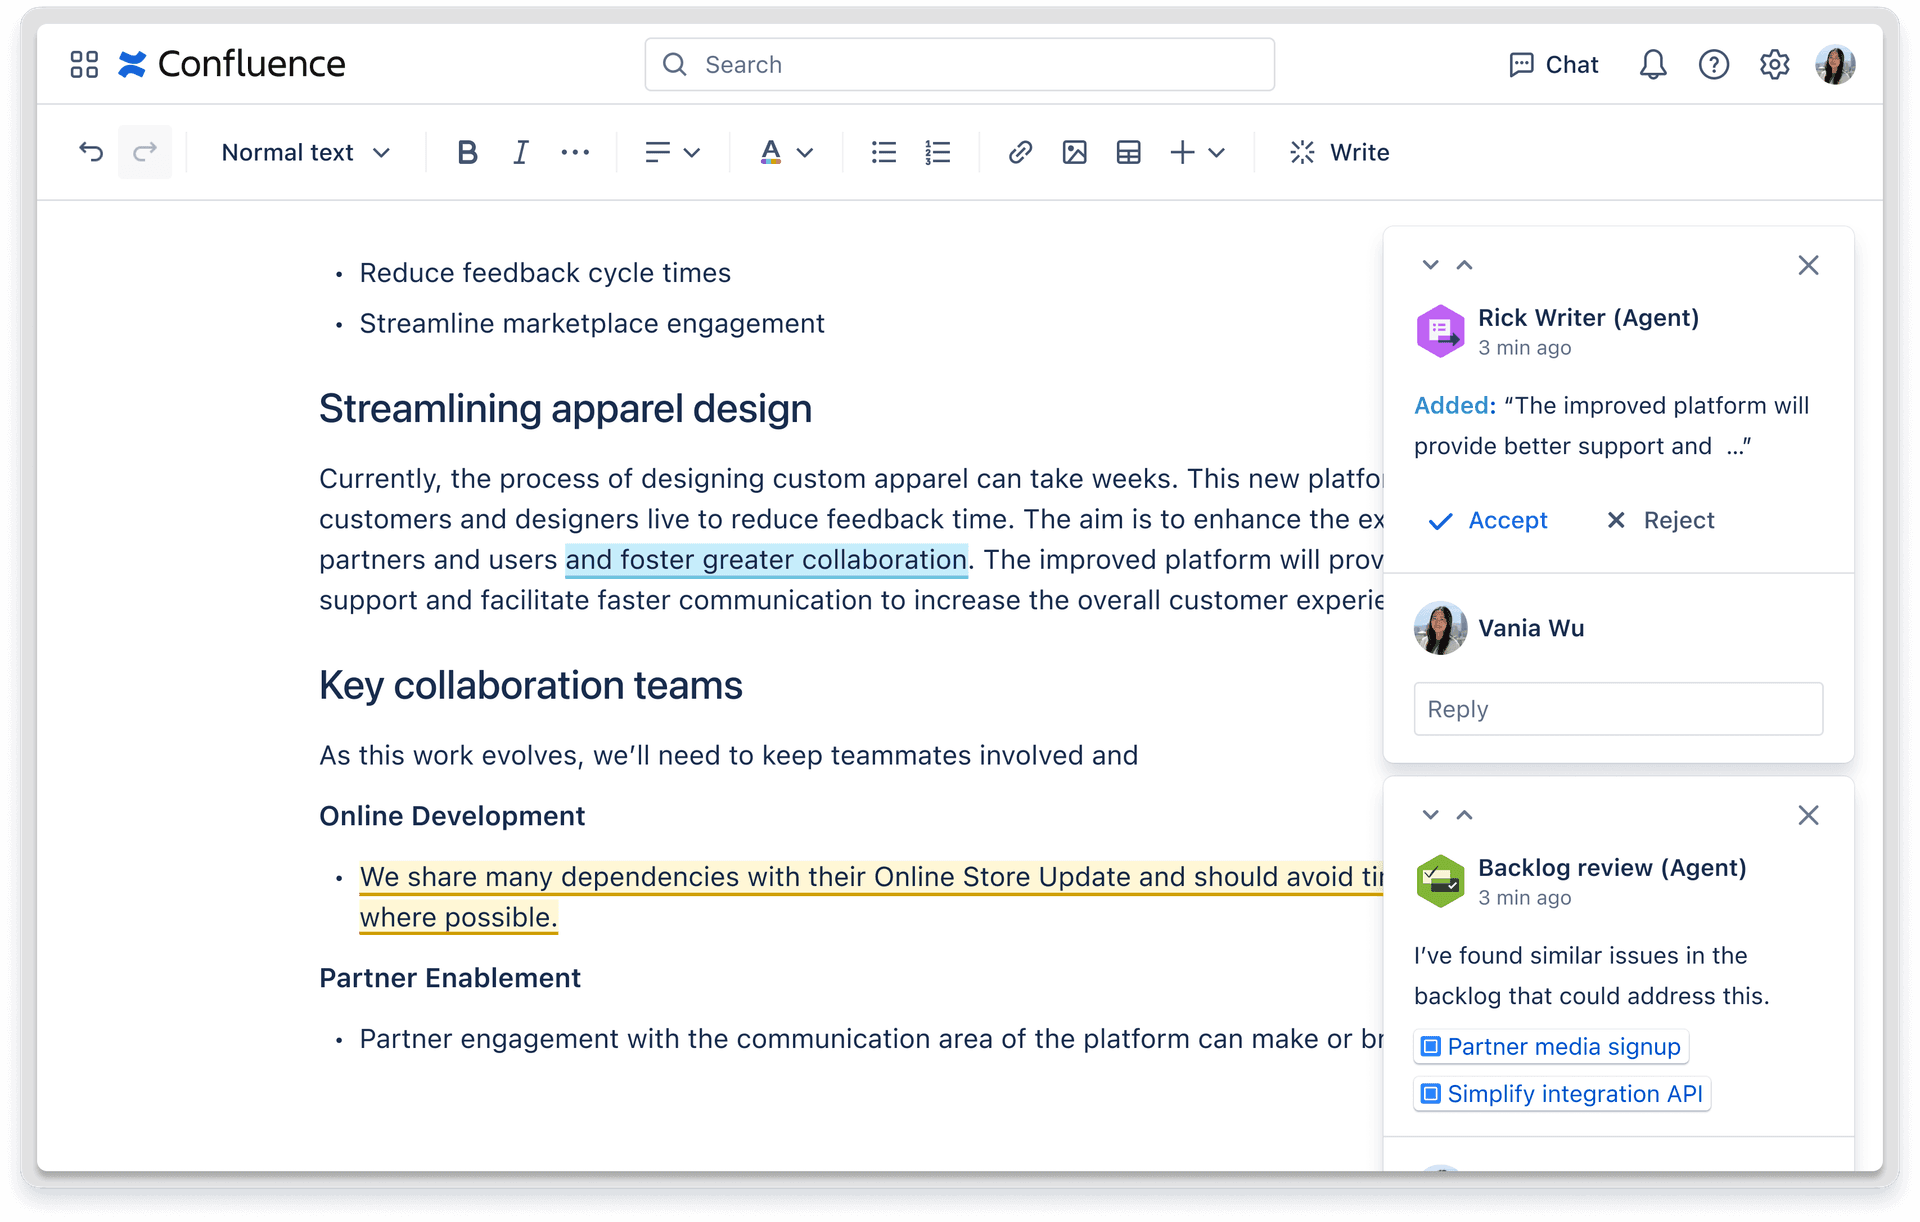The height and width of the screenshot is (1222, 1920).
Task: Open the text color picker
Action: pyautogui.click(x=786, y=152)
